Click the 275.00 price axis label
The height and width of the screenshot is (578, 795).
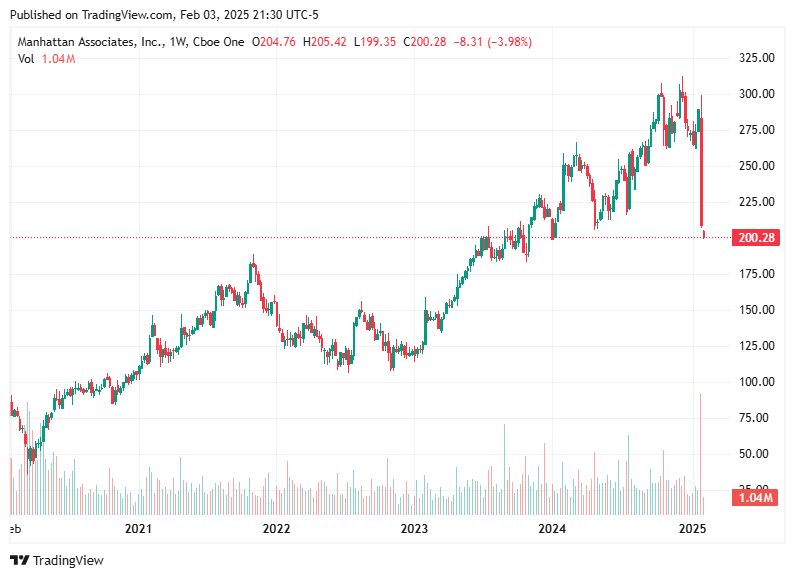[x=756, y=130]
